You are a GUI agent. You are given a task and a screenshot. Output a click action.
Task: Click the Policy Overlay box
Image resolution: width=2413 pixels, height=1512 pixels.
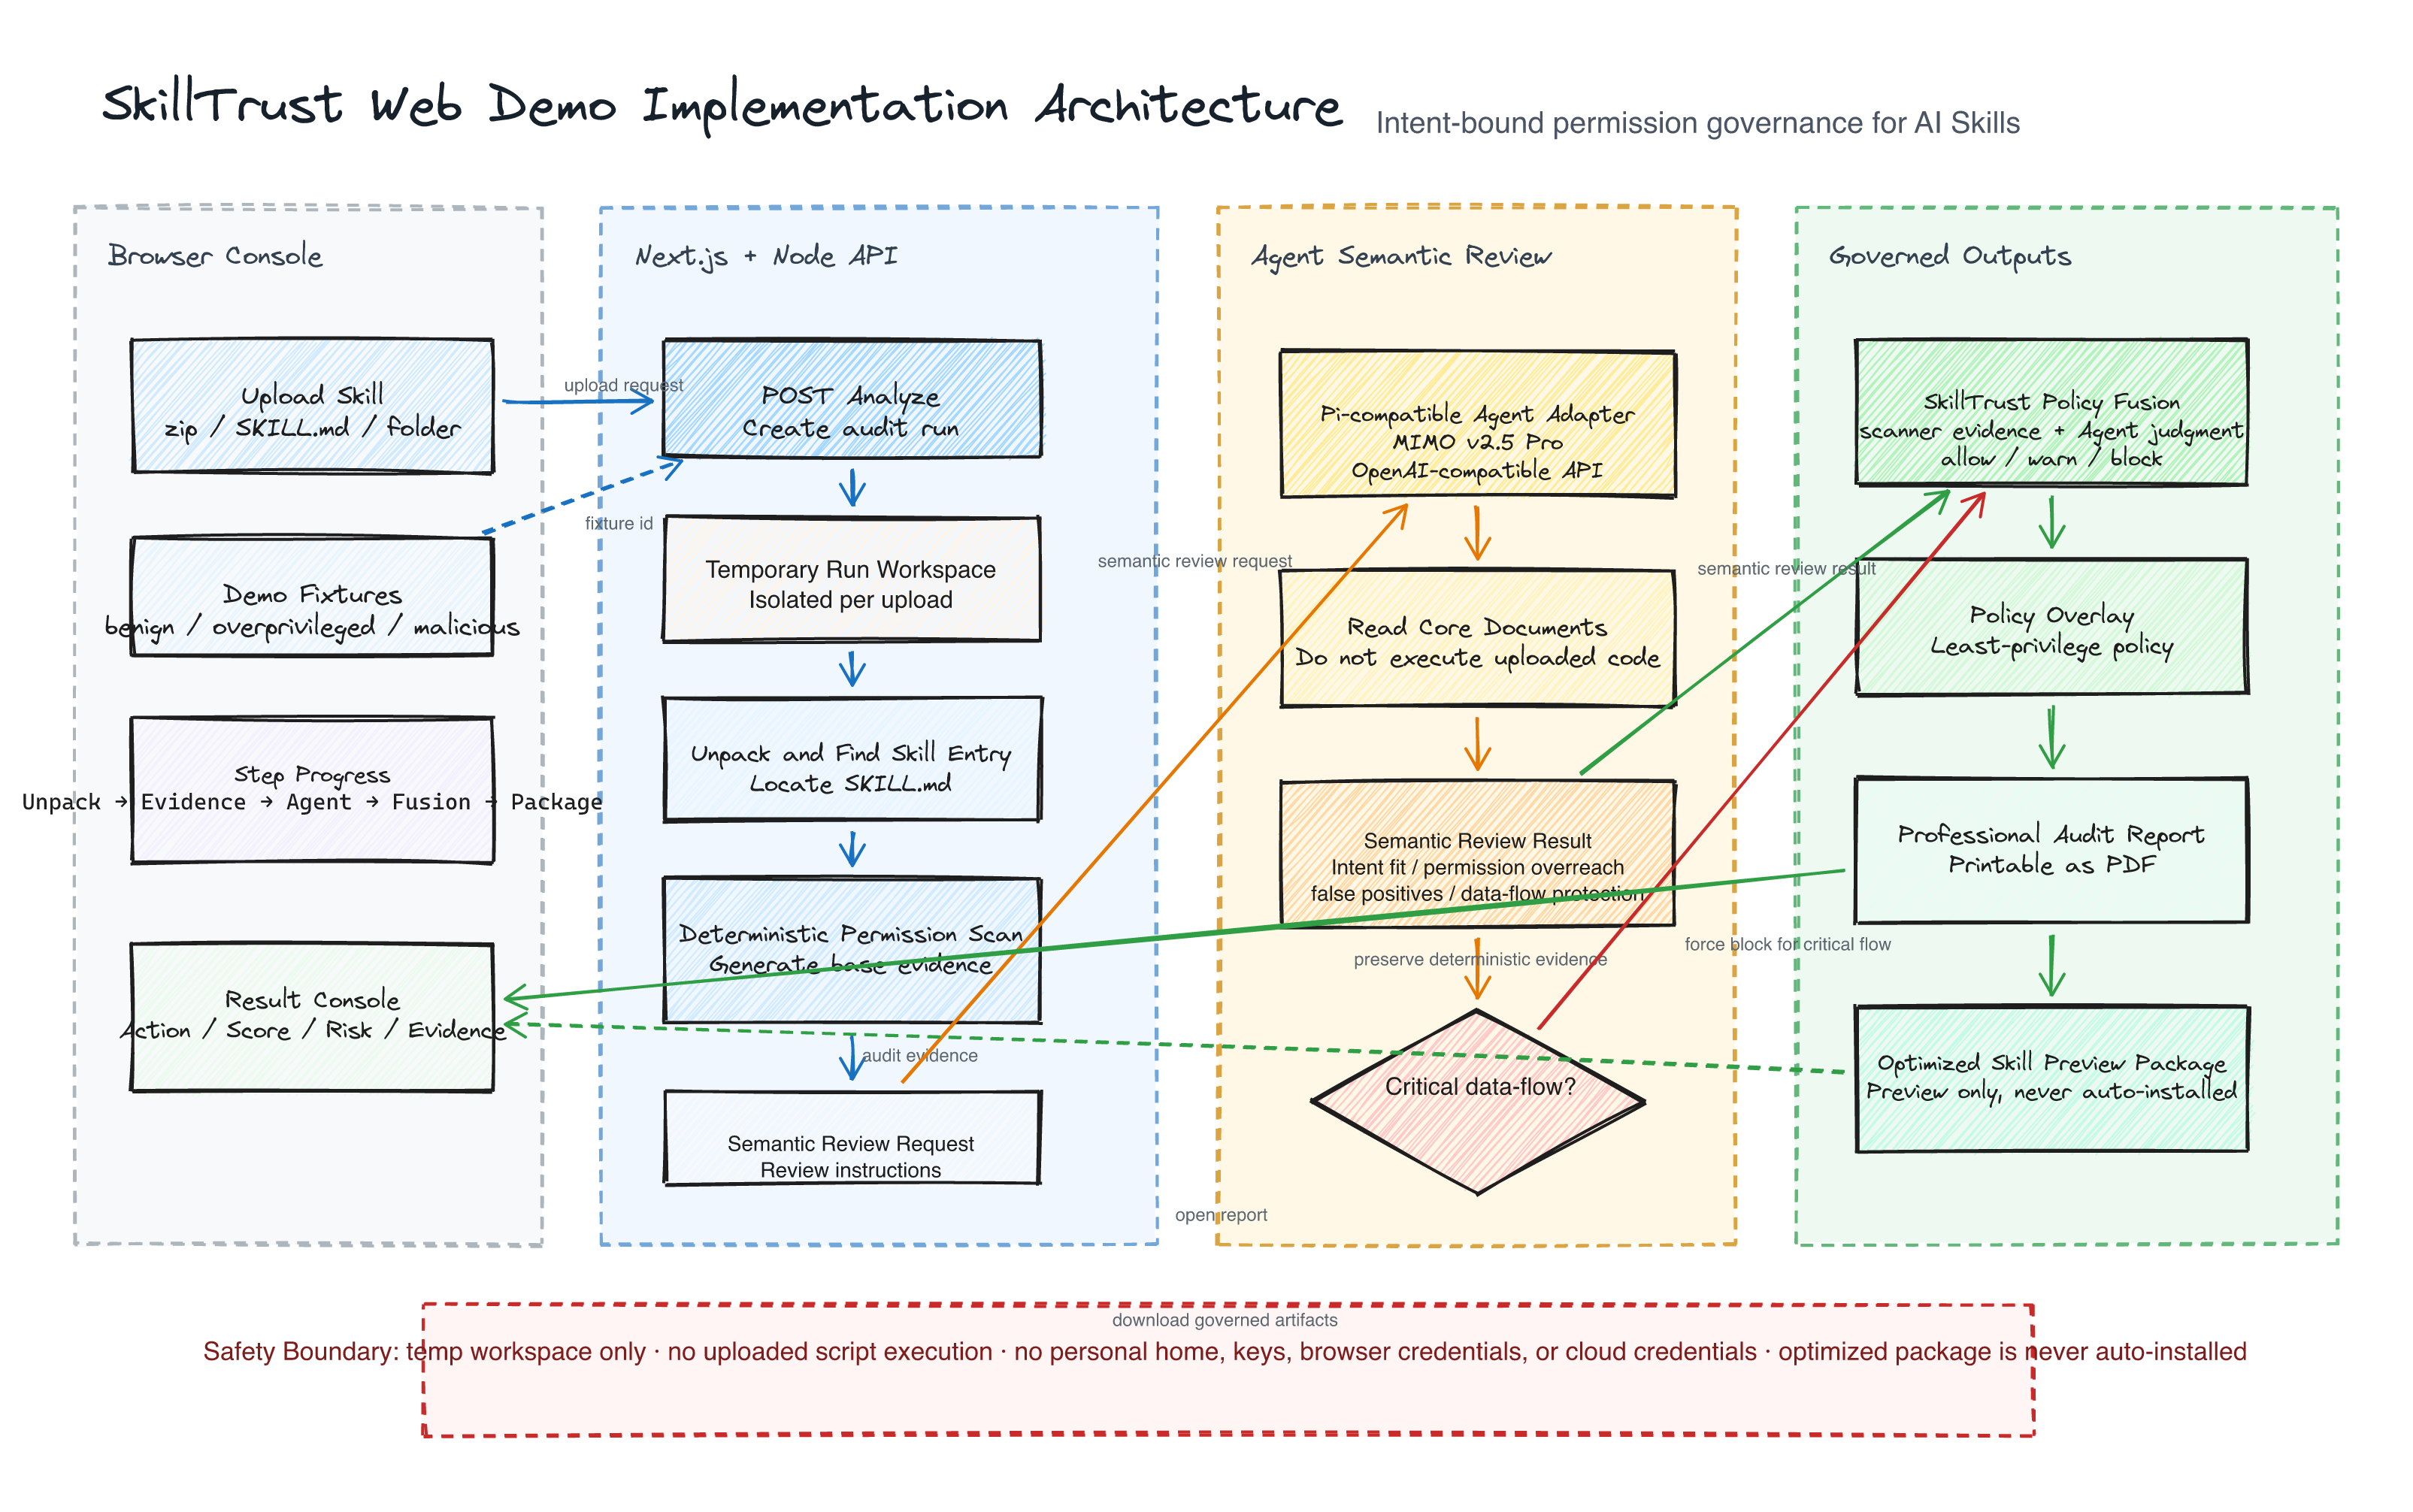(2051, 626)
